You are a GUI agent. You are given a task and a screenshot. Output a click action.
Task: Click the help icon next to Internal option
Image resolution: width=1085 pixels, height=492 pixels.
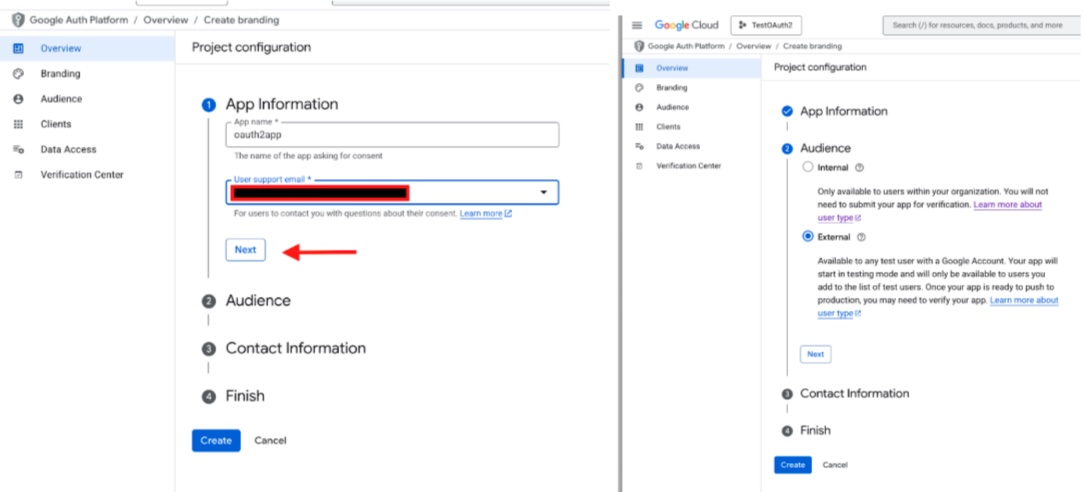coord(859,167)
